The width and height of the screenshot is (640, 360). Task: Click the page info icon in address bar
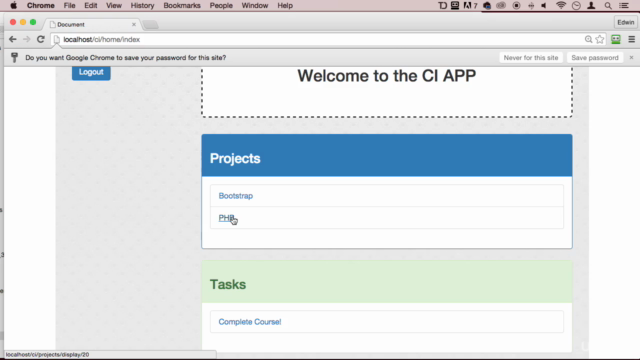[57, 39]
